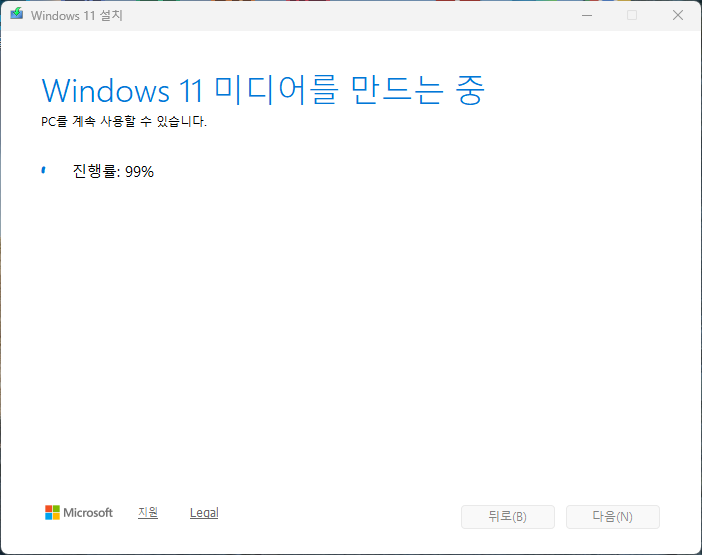This screenshot has height=555, width=702.
Task: Click the Windows 11 setup title bar icon
Action: (17, 14)
